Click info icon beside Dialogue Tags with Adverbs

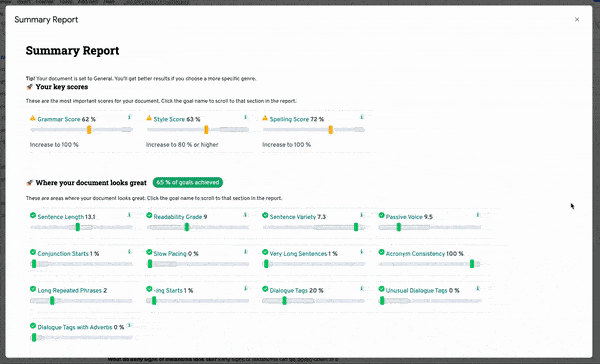tap(129, 325)
